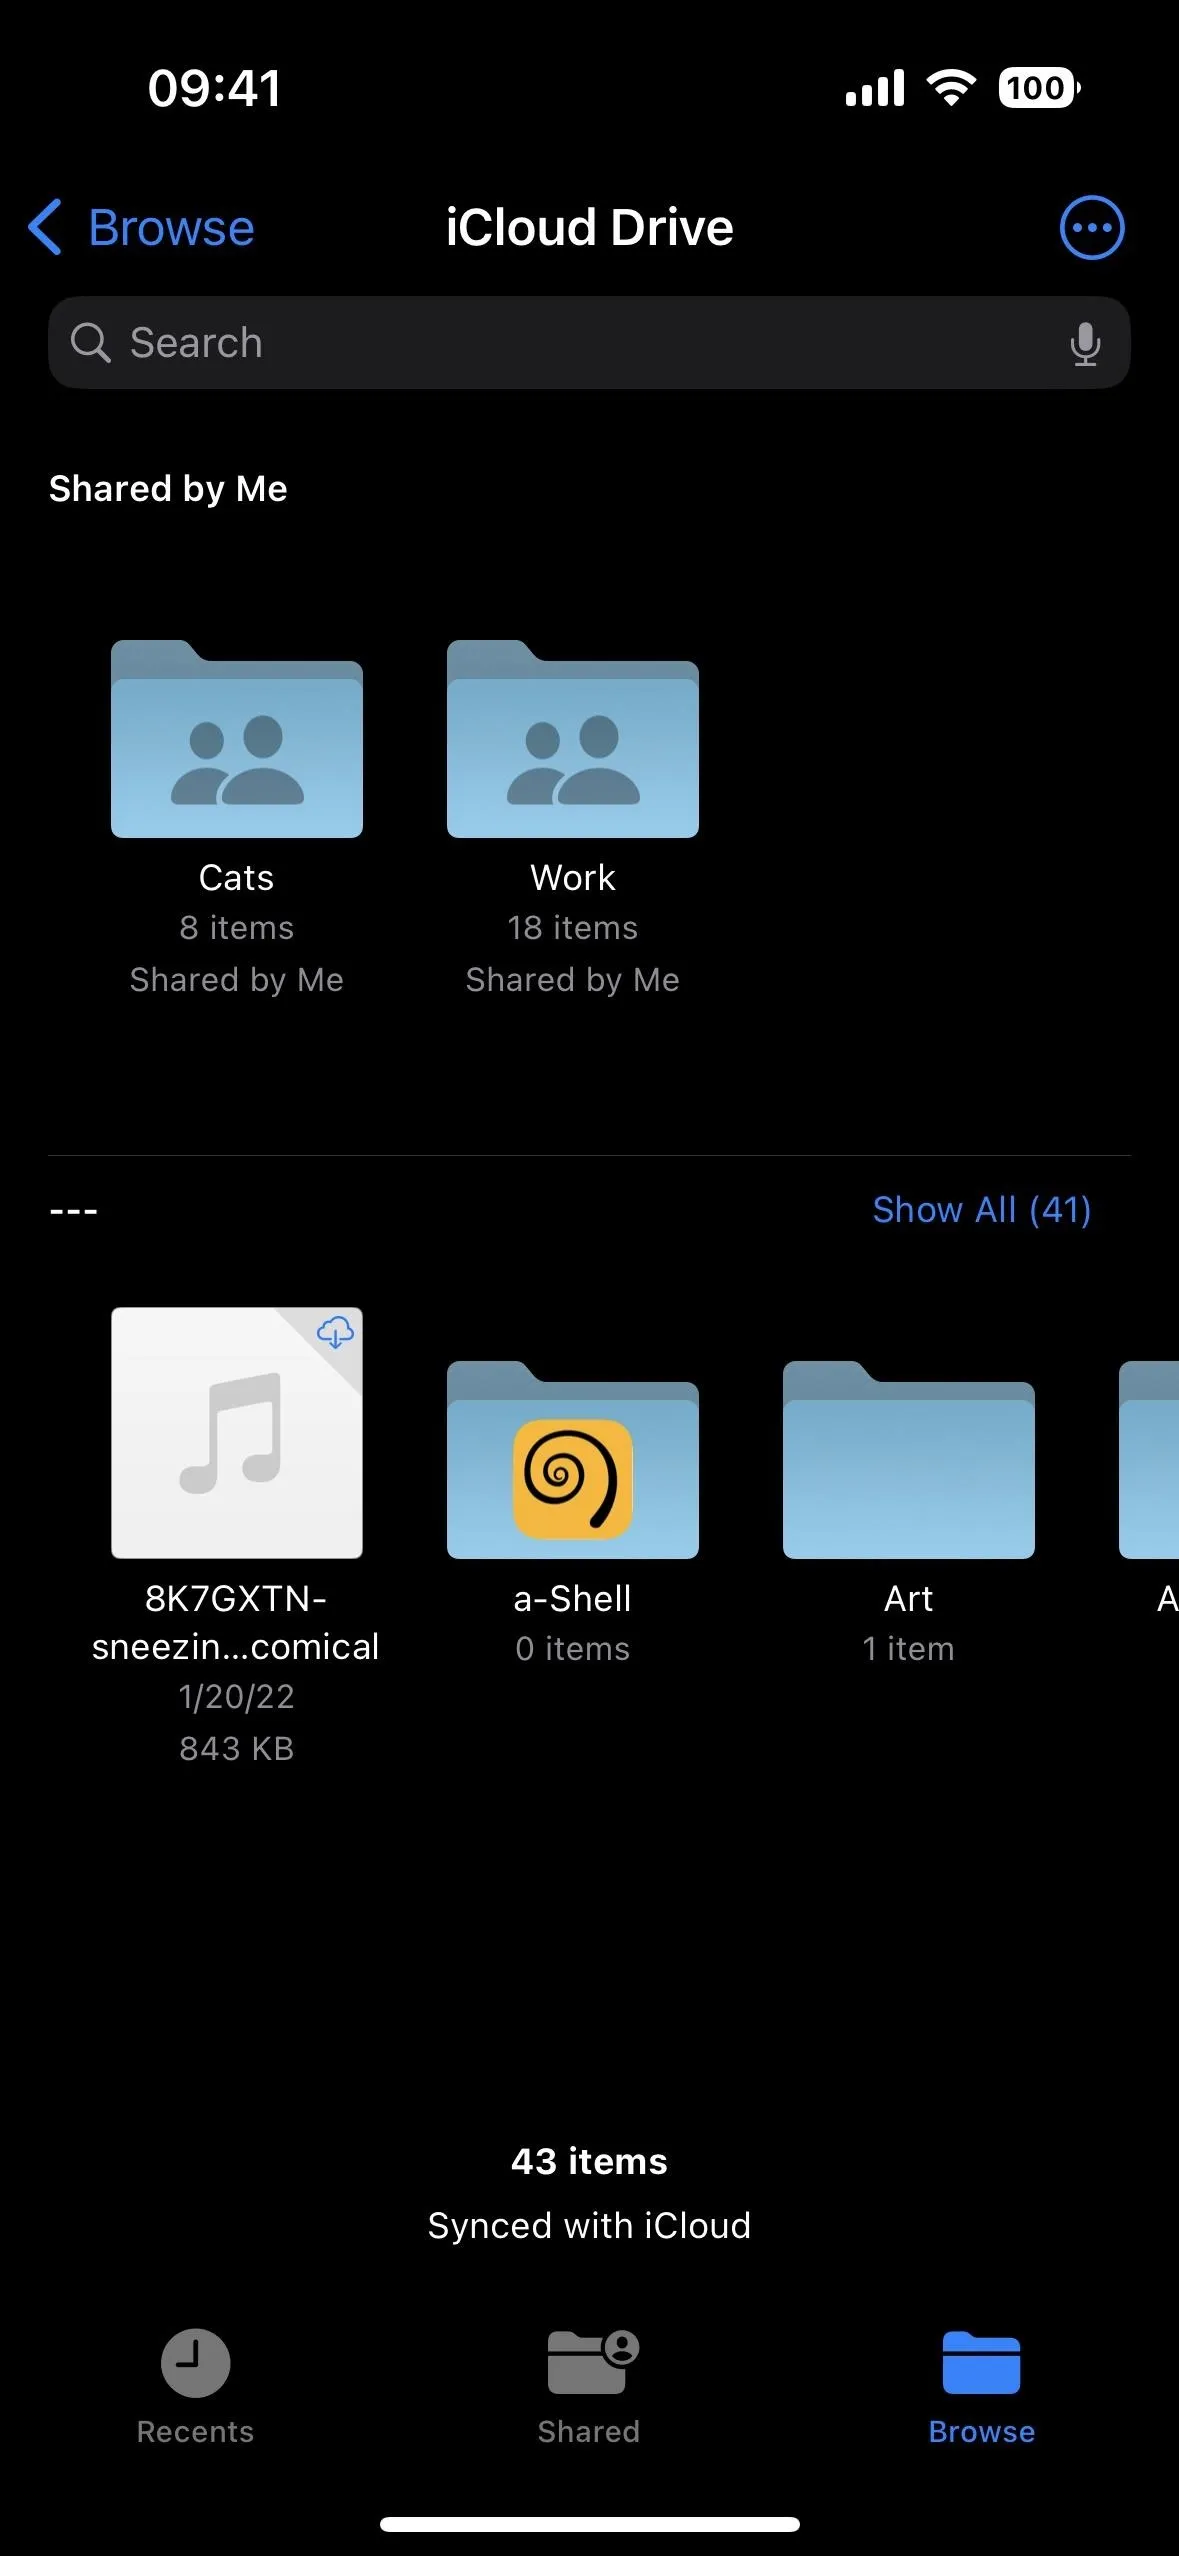Screen dimensions: 1179x2556
Task: Select the "8 items" label under Cats
Action: [237, 928]
